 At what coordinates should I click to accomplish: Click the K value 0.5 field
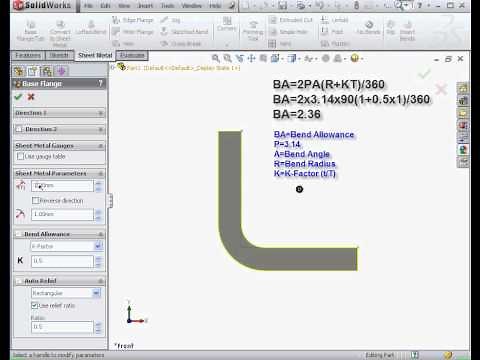62,261
